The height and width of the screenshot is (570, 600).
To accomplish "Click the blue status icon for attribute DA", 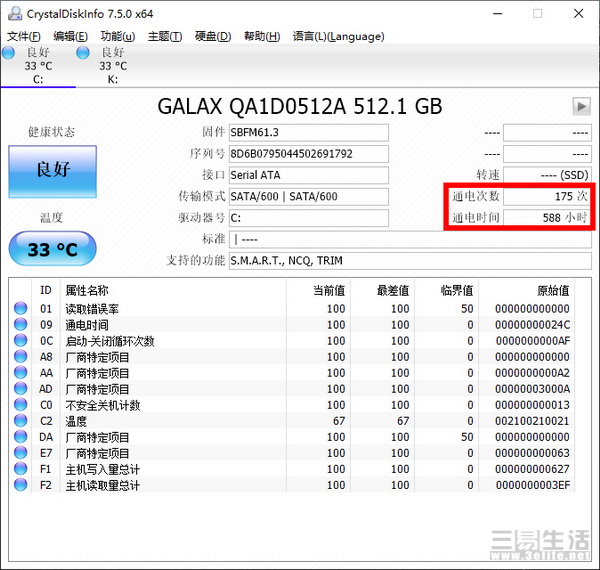I will click(21, 436).
